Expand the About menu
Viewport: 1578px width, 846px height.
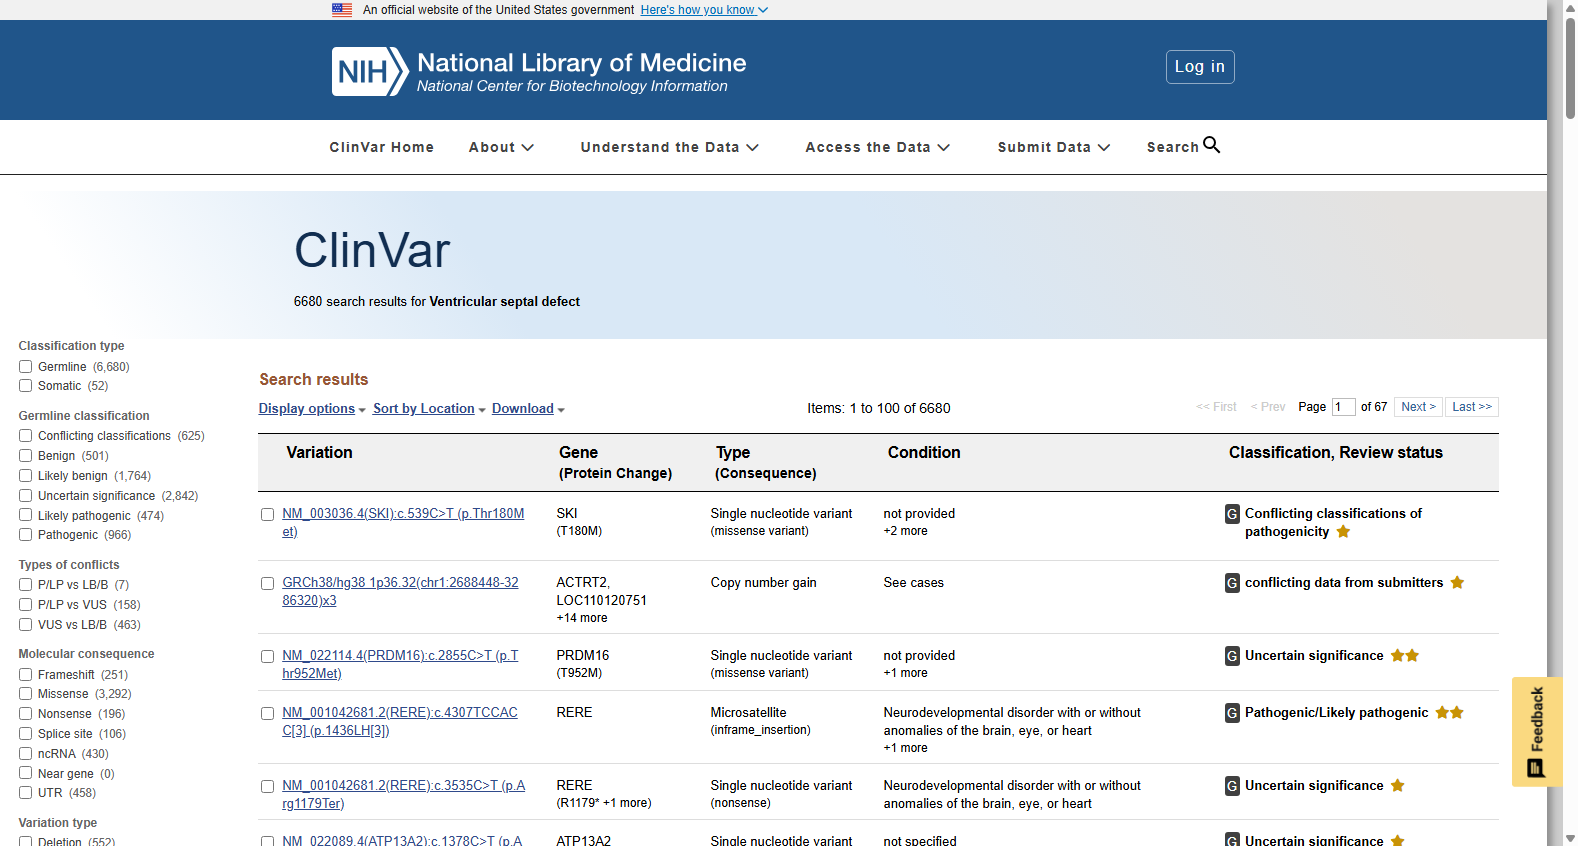(501, 147)
